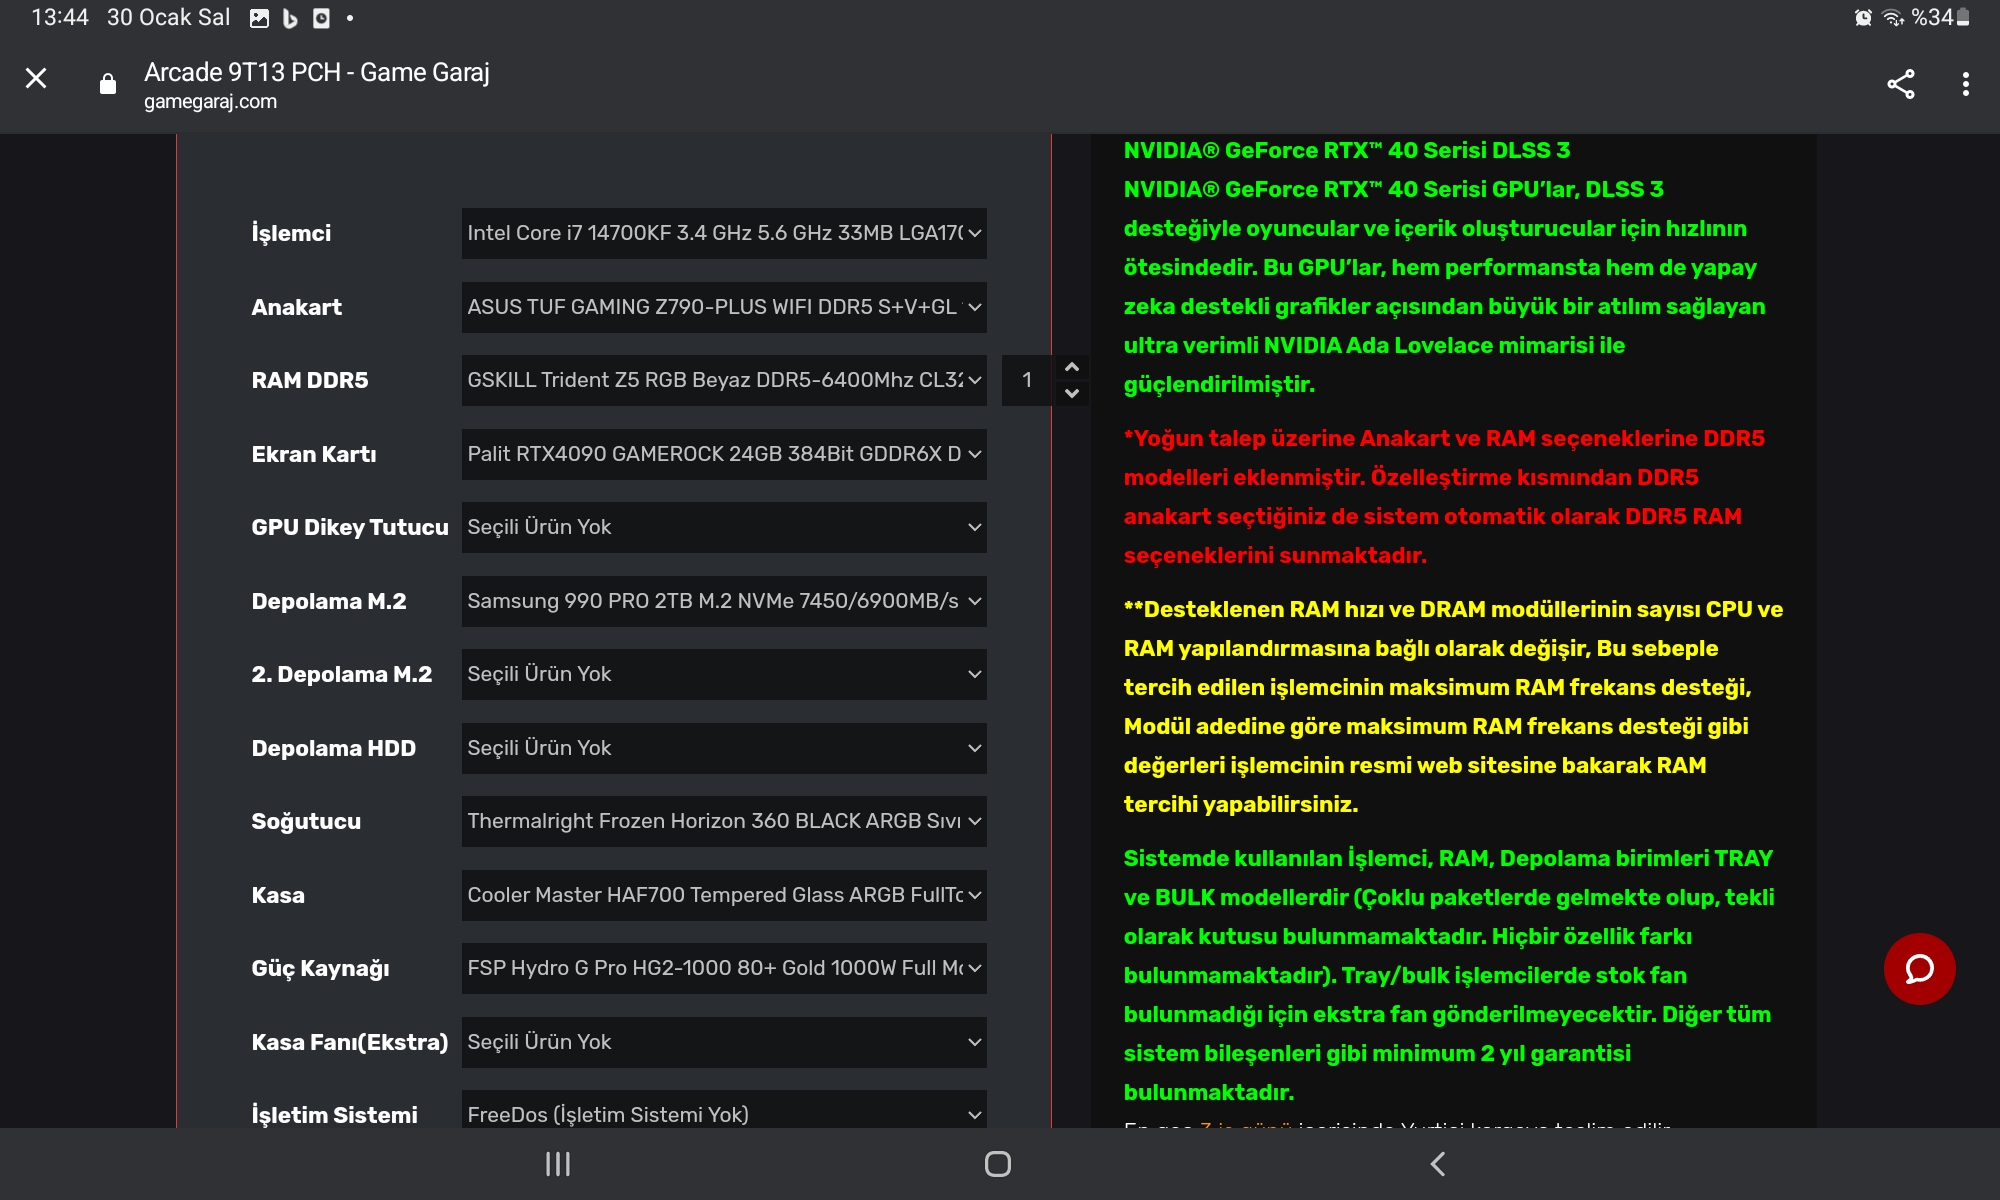Tap the İşlemci label

click(291, 233)
